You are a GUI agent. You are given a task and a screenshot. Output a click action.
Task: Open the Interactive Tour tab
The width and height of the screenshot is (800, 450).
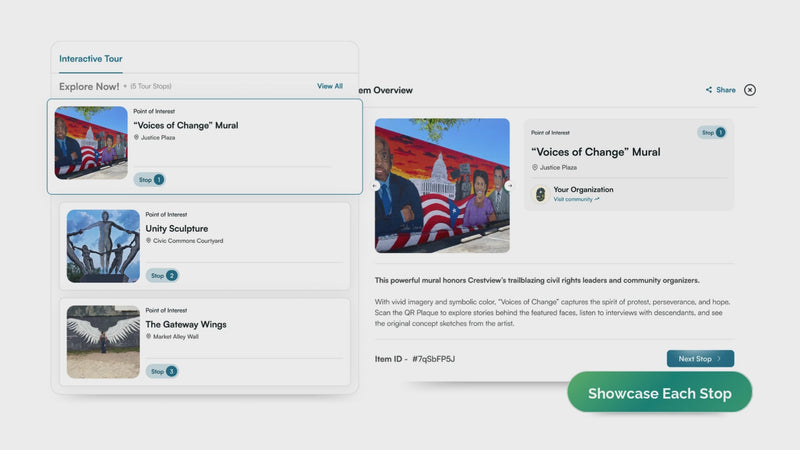coord(91,59)
